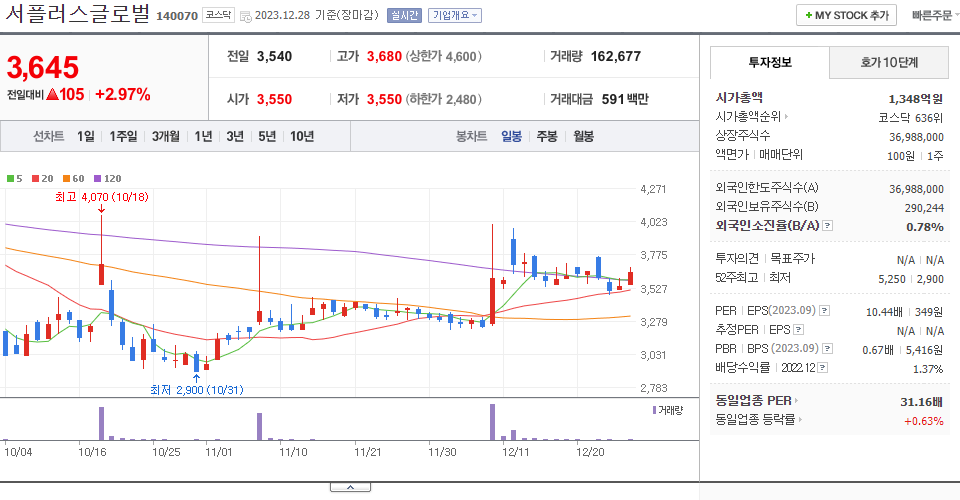
Task: Click the 상장주식수 value 36,988,000
Action: point(917,137)
